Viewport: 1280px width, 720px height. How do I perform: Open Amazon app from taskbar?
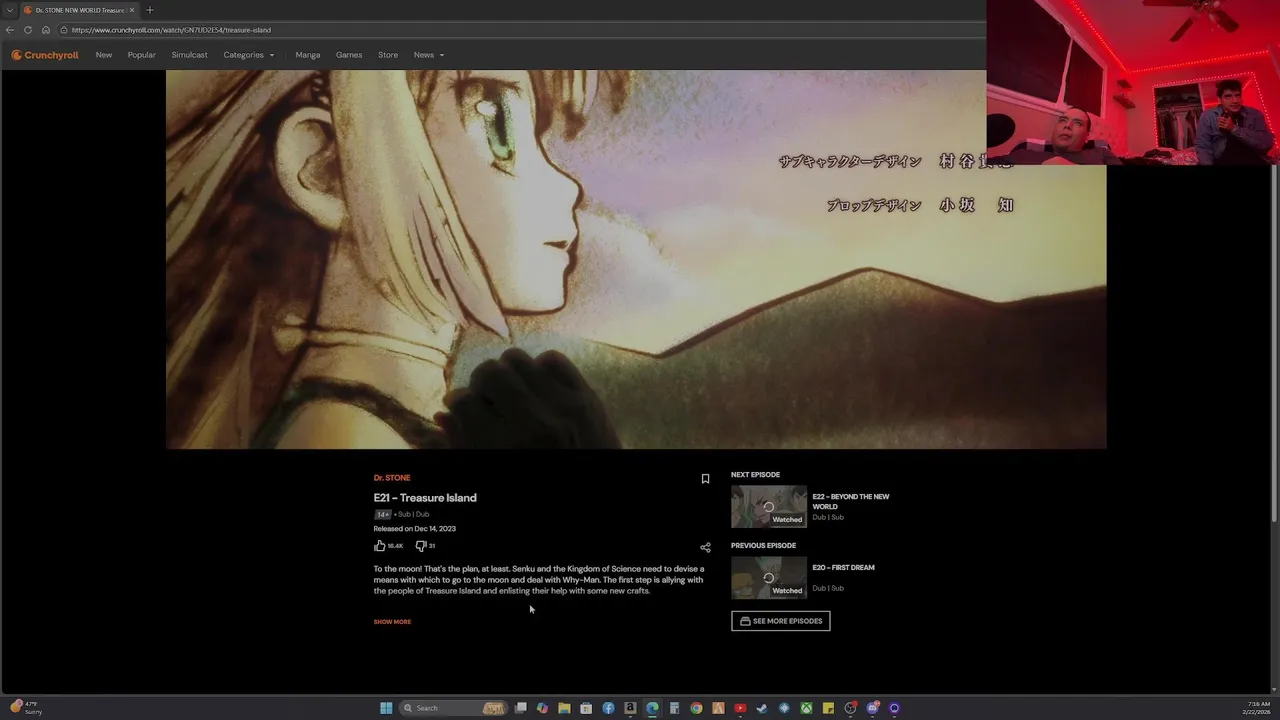630,708
